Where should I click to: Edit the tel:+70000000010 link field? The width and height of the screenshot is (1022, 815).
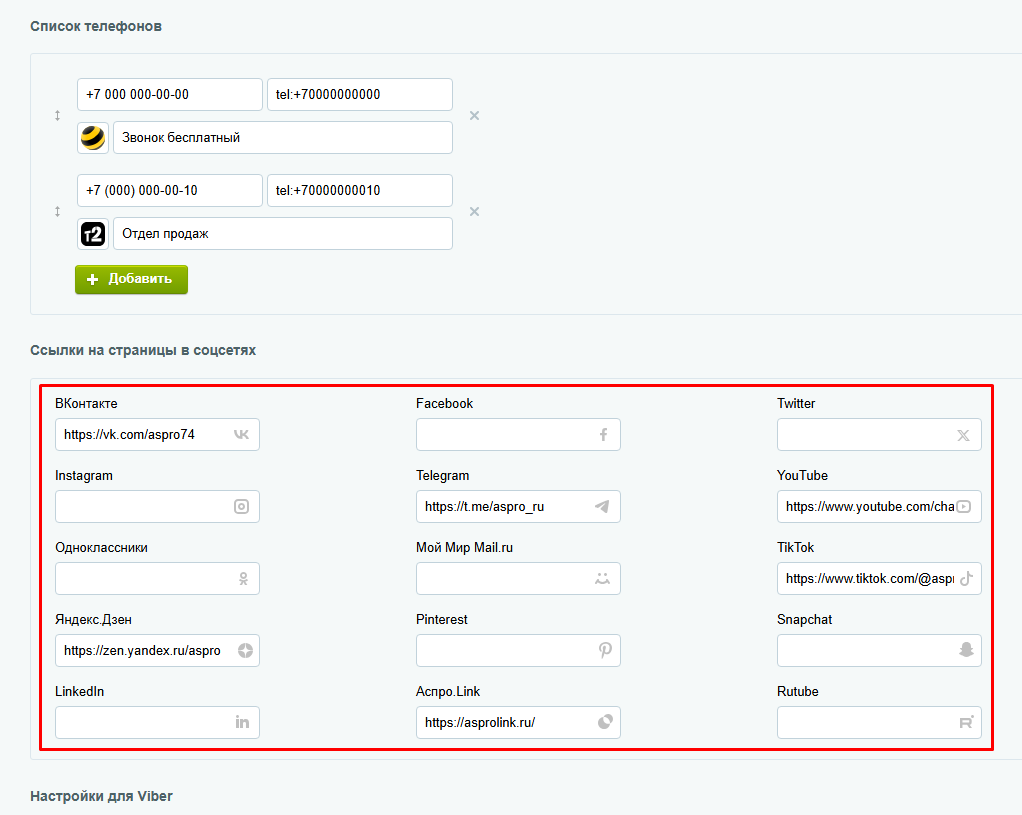tap(360, 190)
